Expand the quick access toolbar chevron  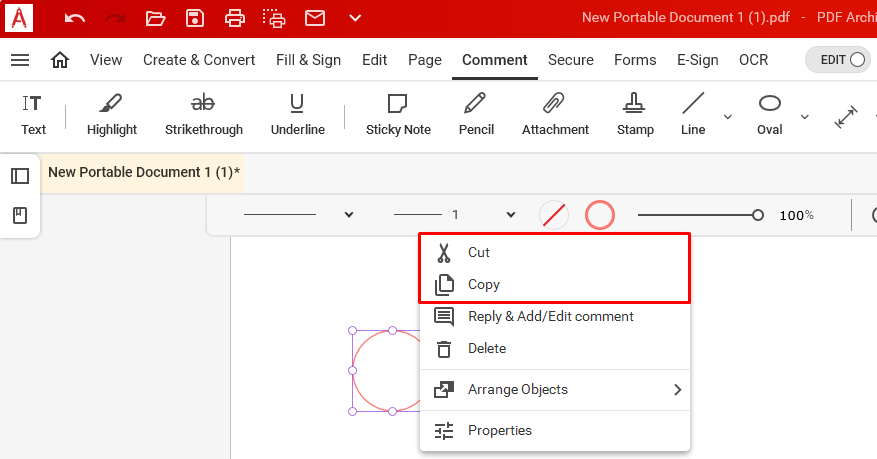355,18
